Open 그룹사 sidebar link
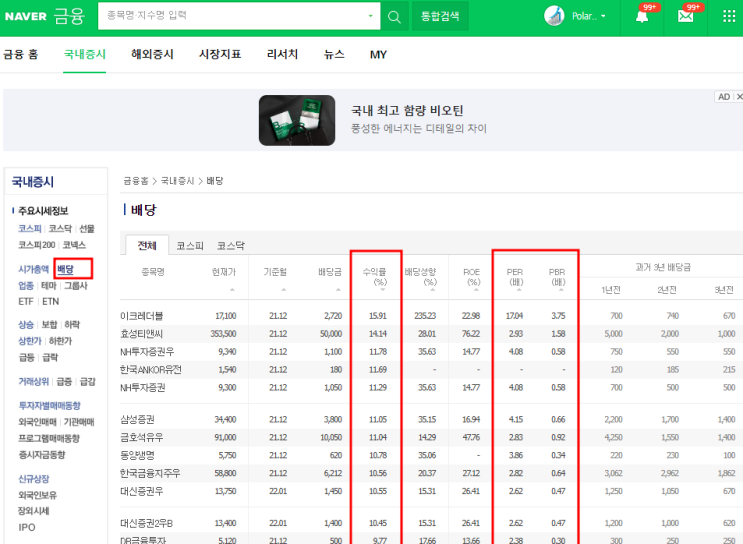 (x=76, y=286)
